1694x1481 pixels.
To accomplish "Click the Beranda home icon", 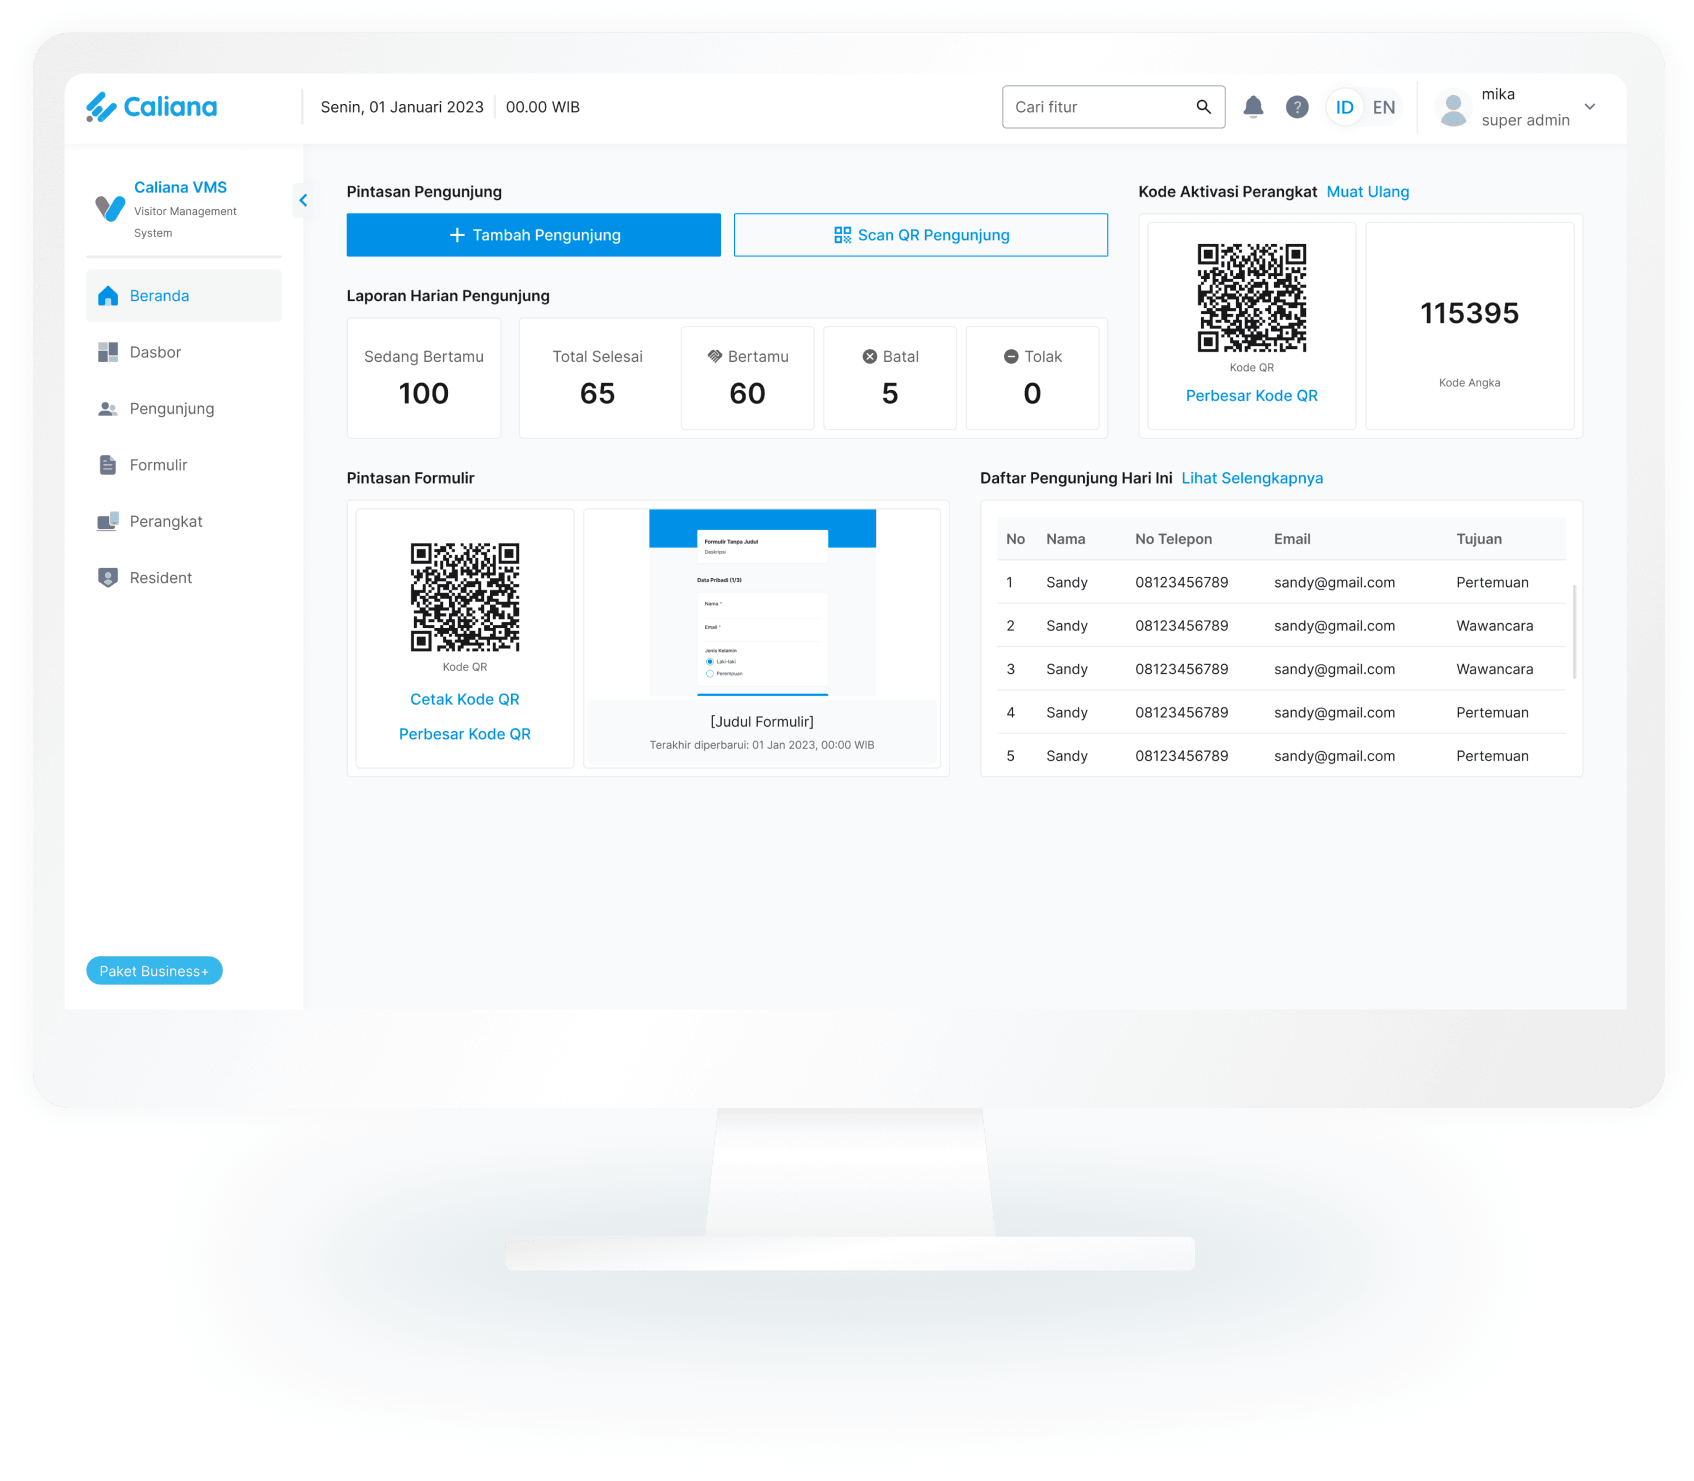I will click(108, 296).
